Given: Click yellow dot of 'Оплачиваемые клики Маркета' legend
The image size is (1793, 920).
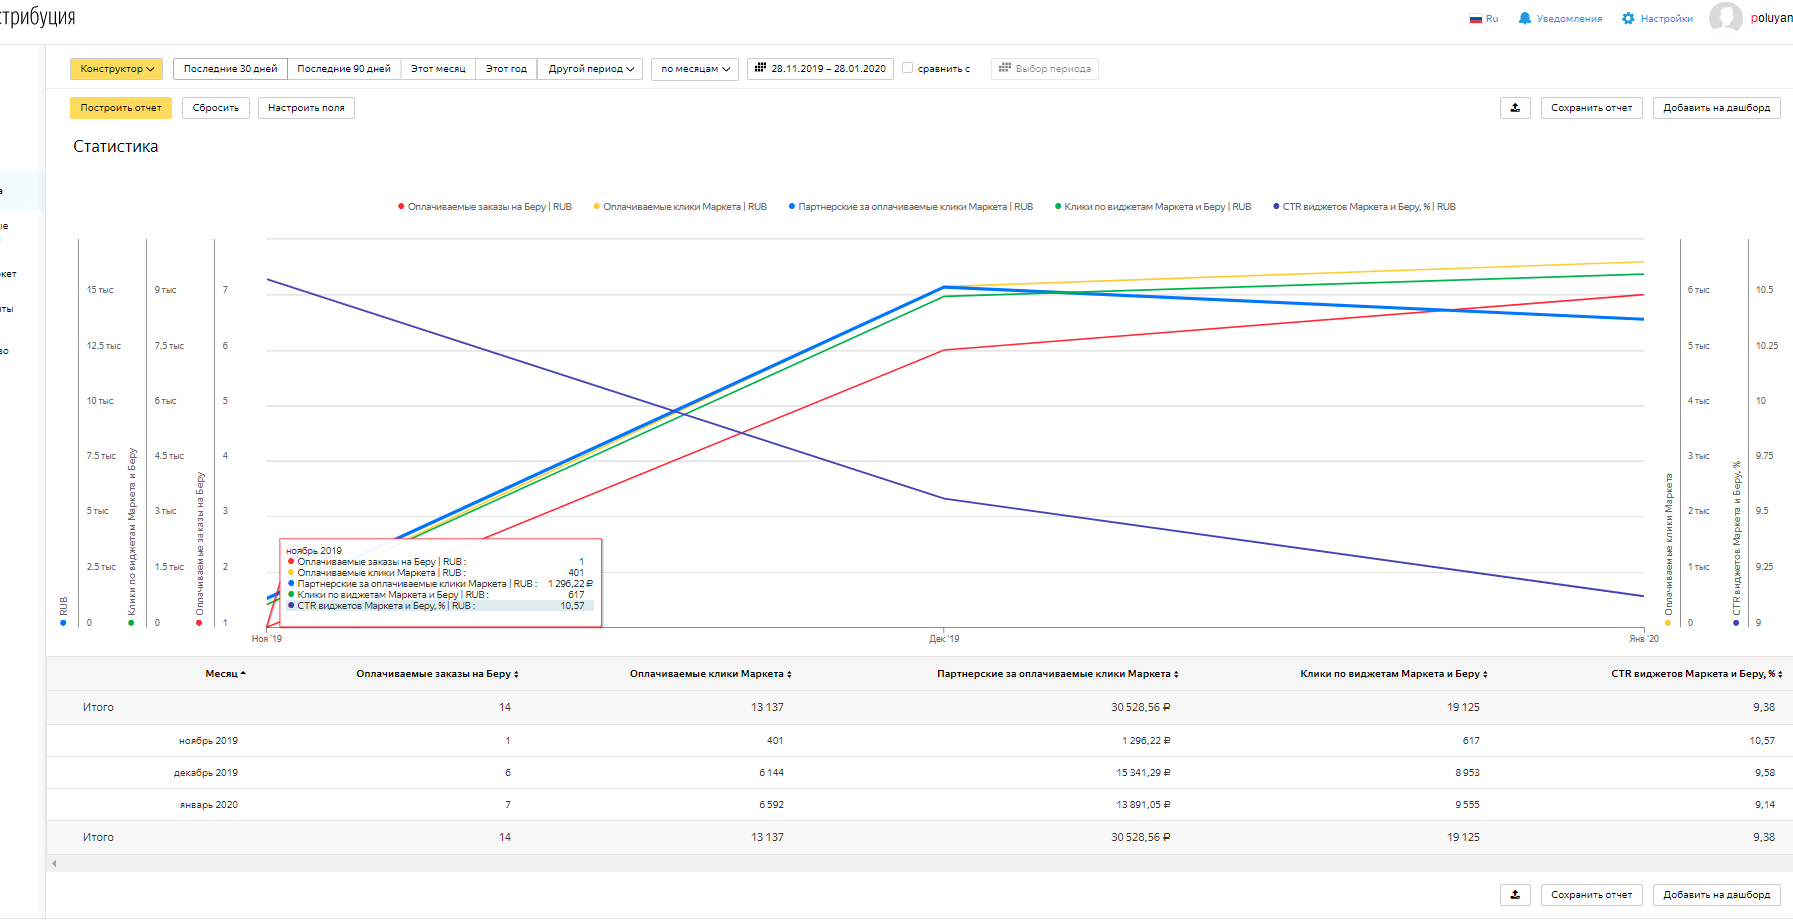Looking at the screenshot, I should pos(597,207).
